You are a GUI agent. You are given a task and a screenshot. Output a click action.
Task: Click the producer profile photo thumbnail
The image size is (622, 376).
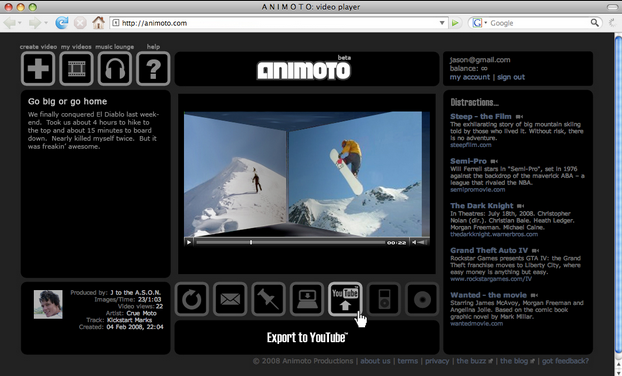[48, 304]
